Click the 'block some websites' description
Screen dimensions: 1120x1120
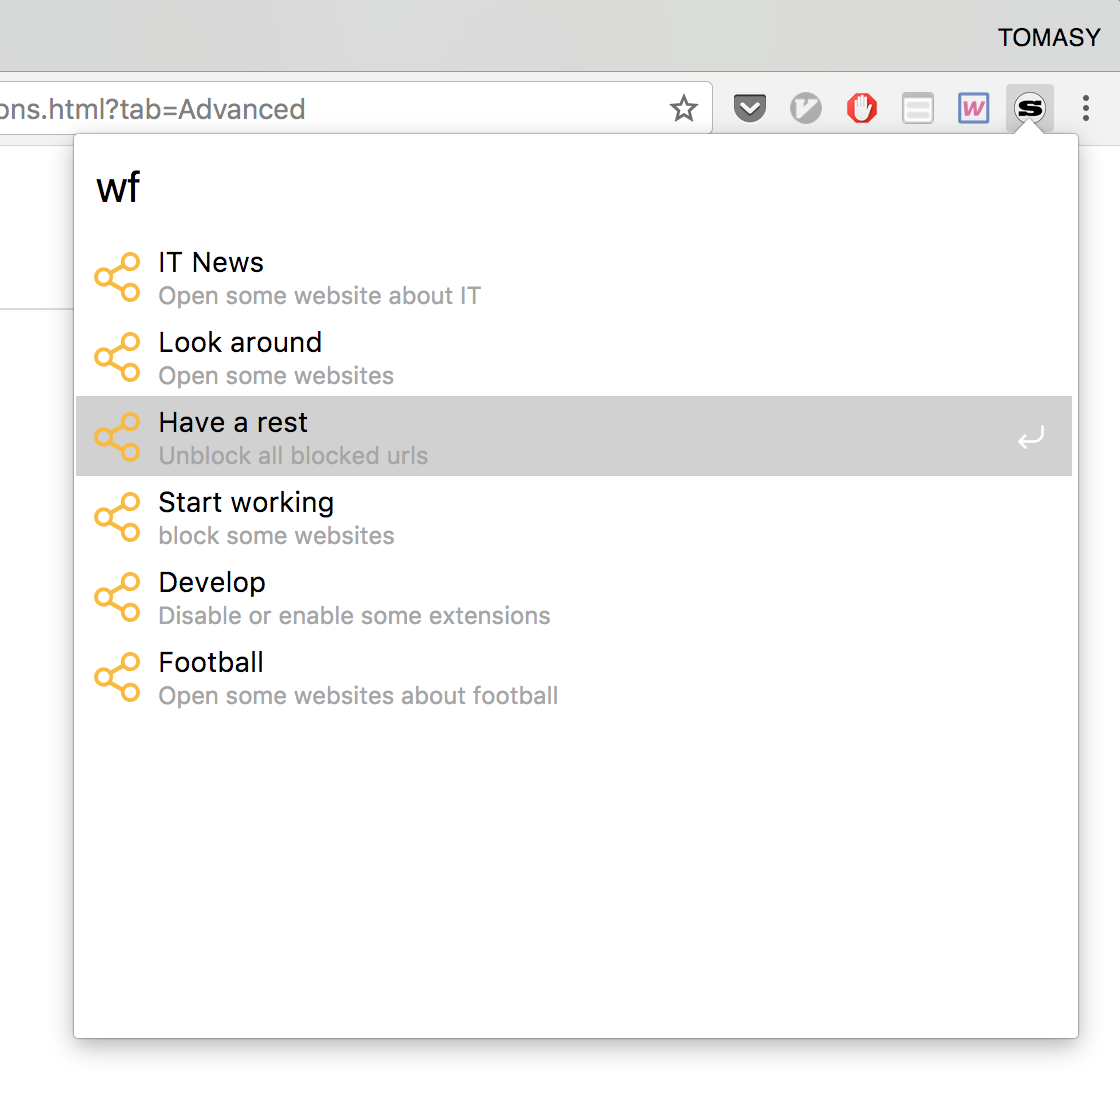click(x=276, y=536)
